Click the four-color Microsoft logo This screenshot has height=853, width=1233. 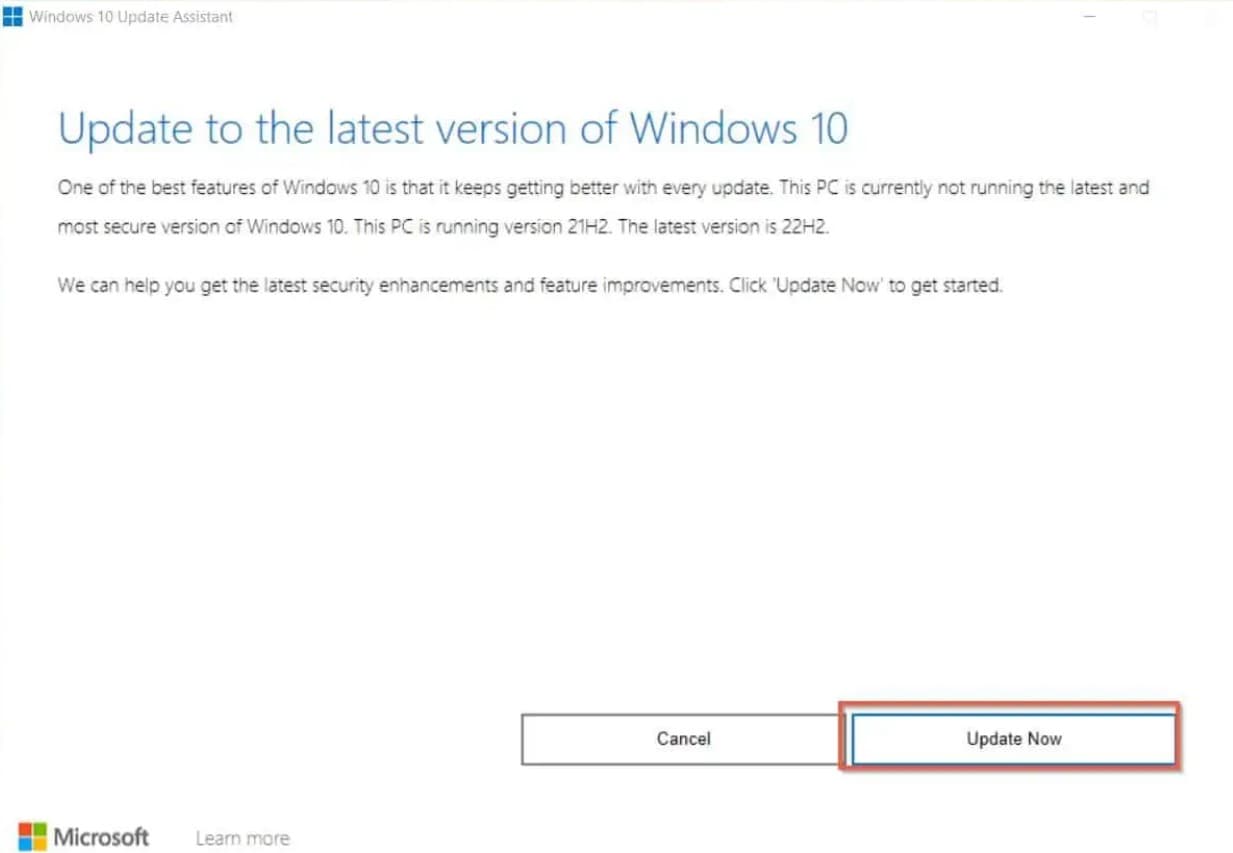point(32,836)
